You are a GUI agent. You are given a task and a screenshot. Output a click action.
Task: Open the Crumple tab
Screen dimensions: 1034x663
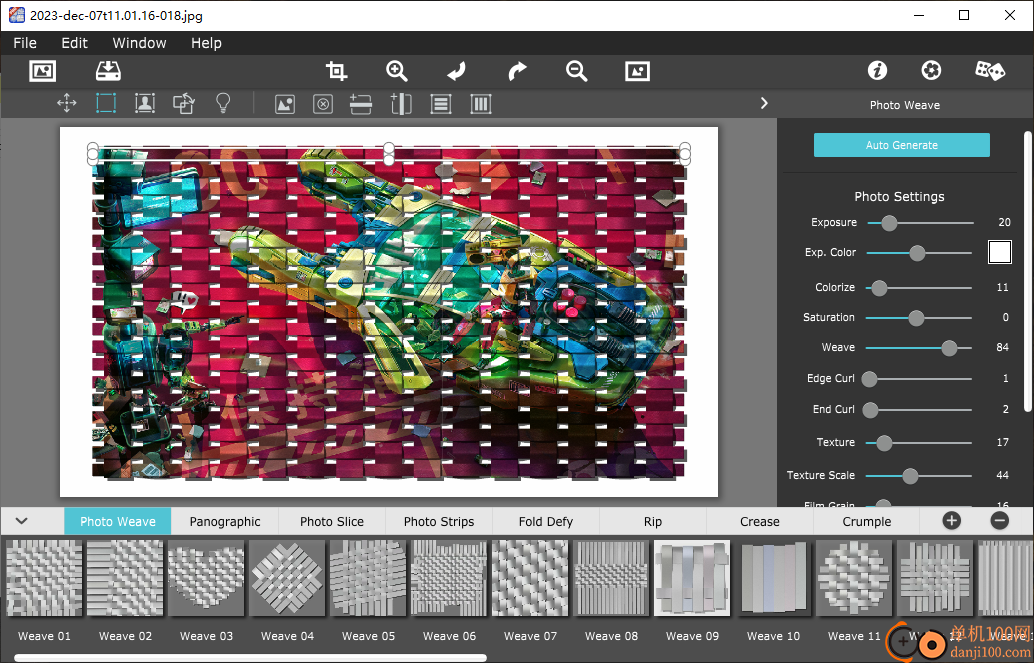(867, 521)
